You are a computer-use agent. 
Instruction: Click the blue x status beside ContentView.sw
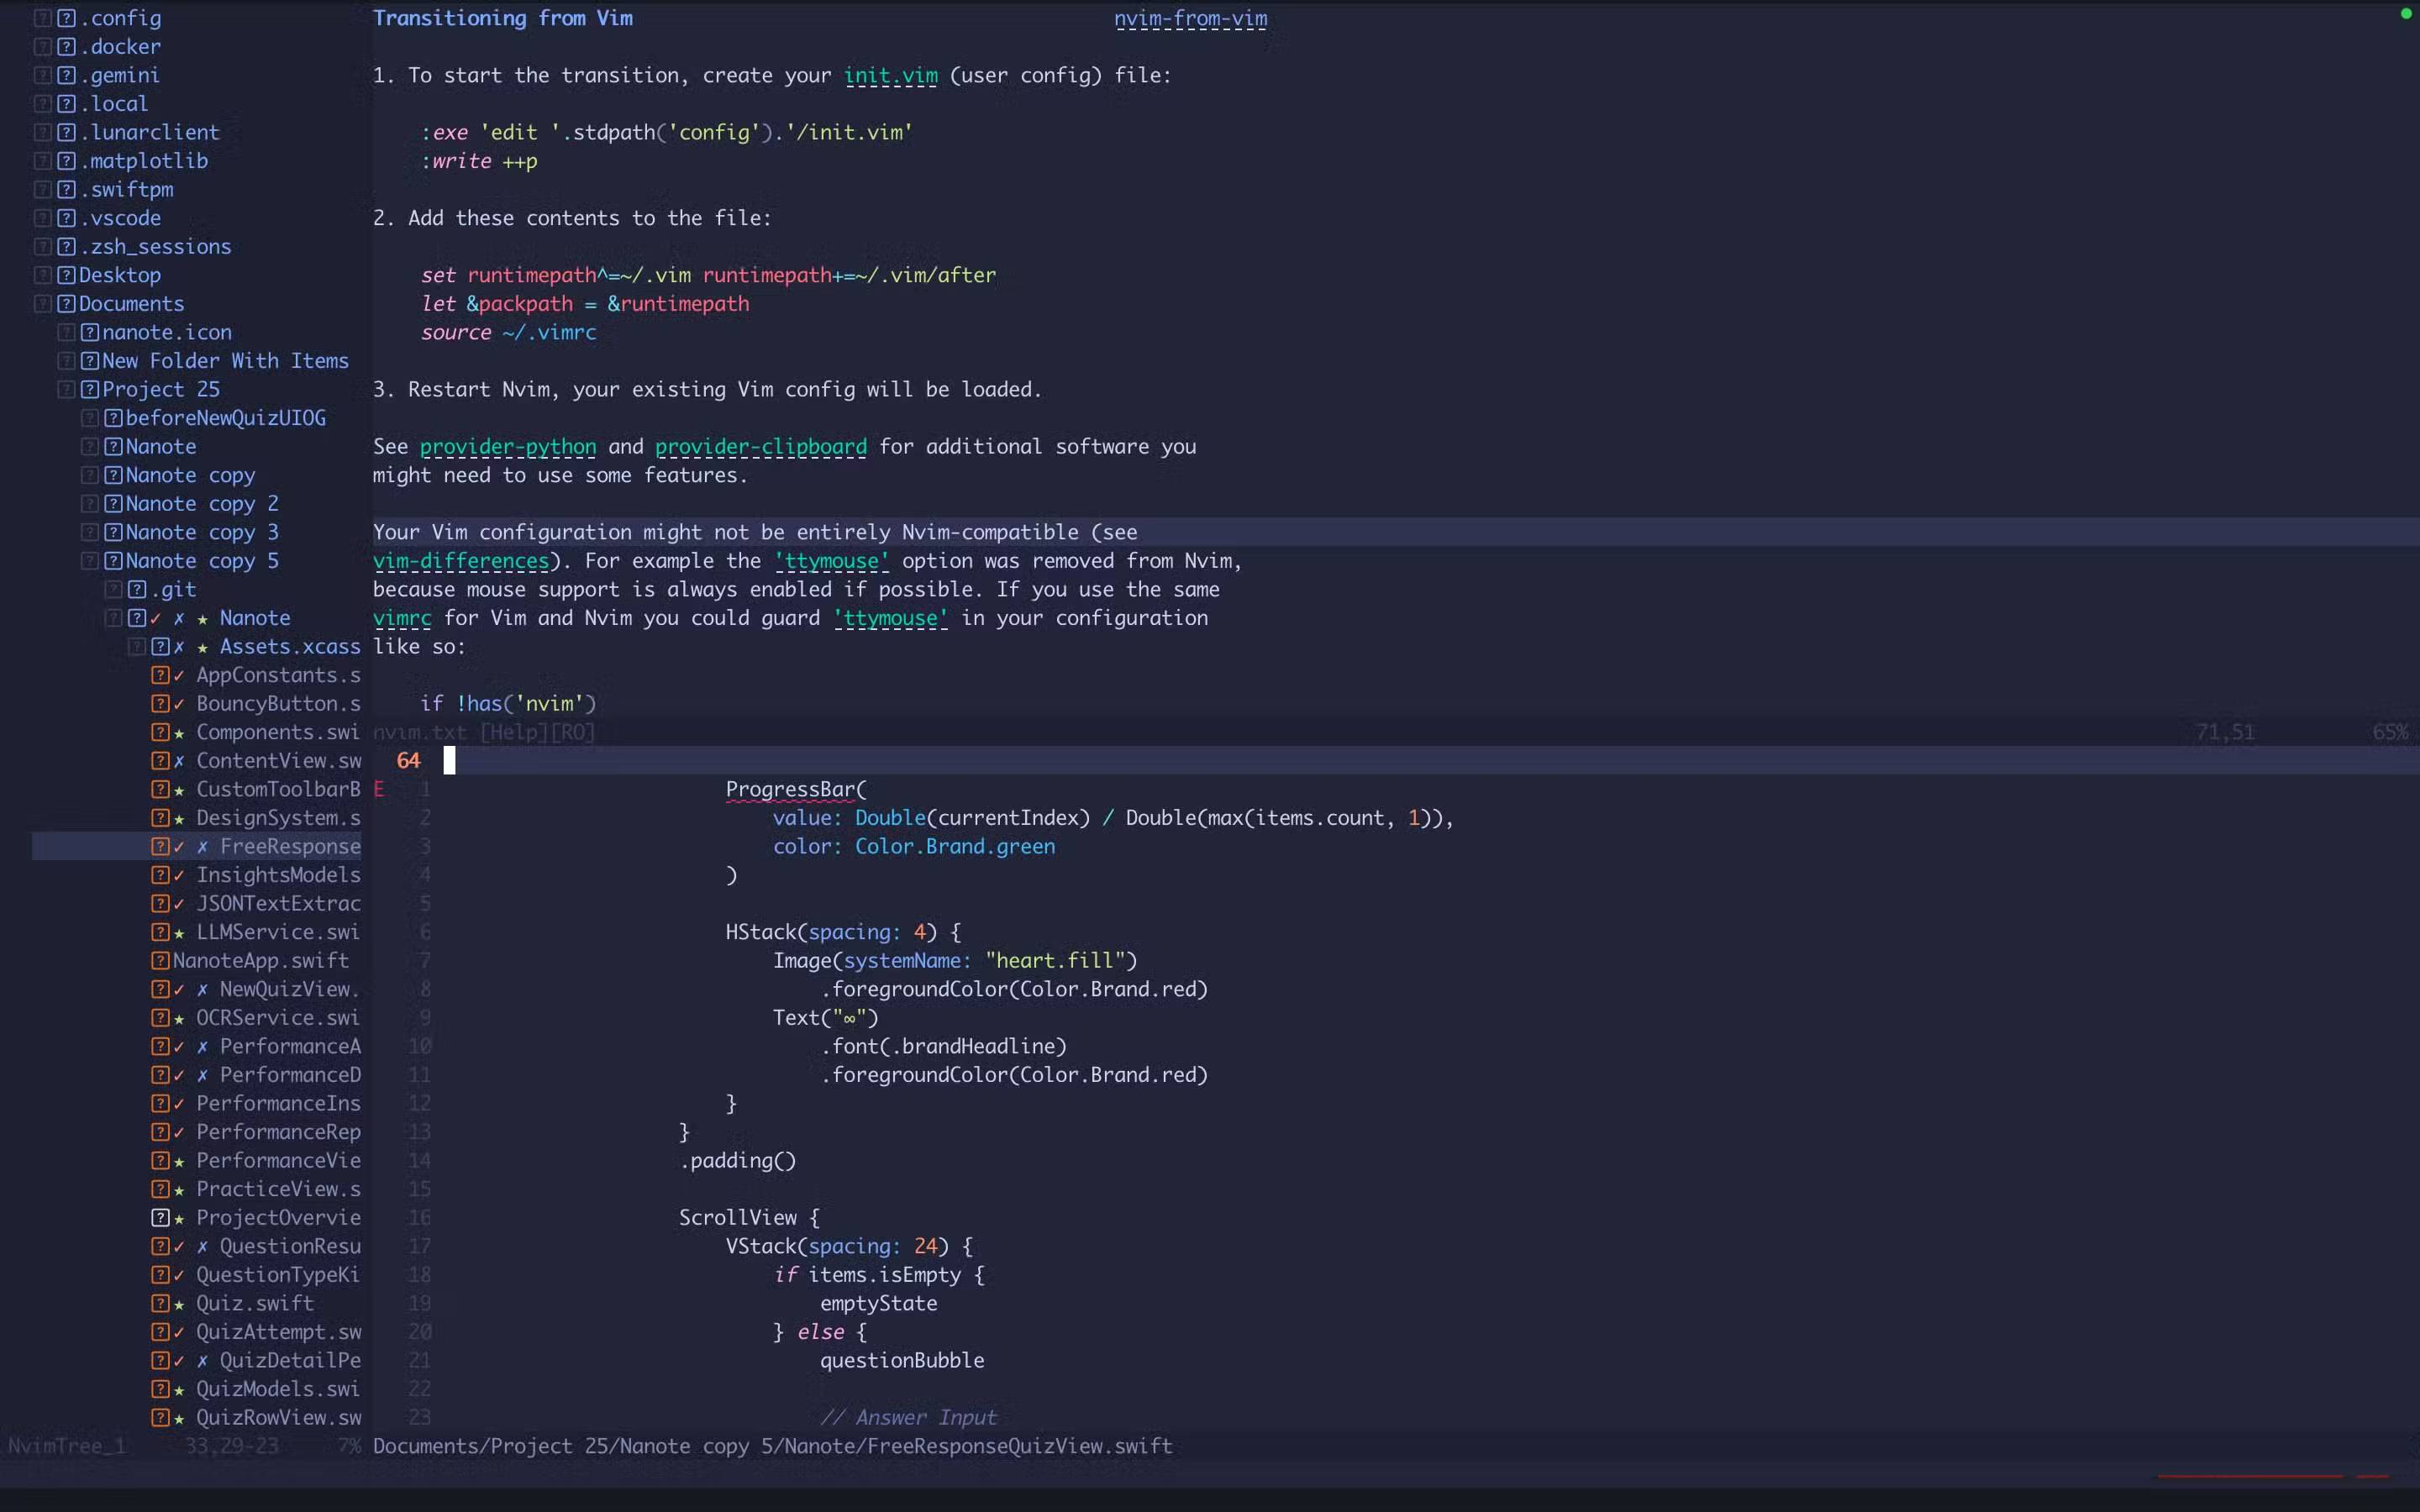coord(179,761)
